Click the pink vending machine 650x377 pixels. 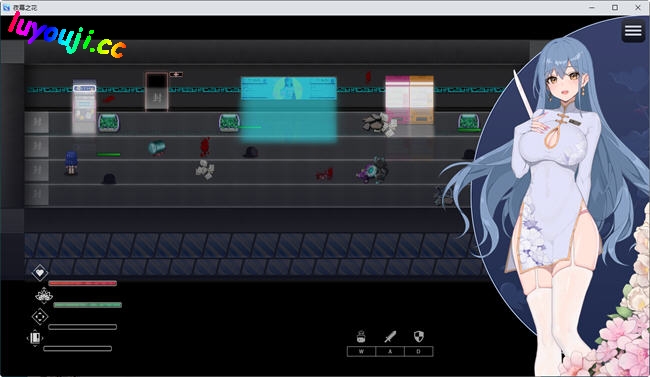tap(397, 100)
